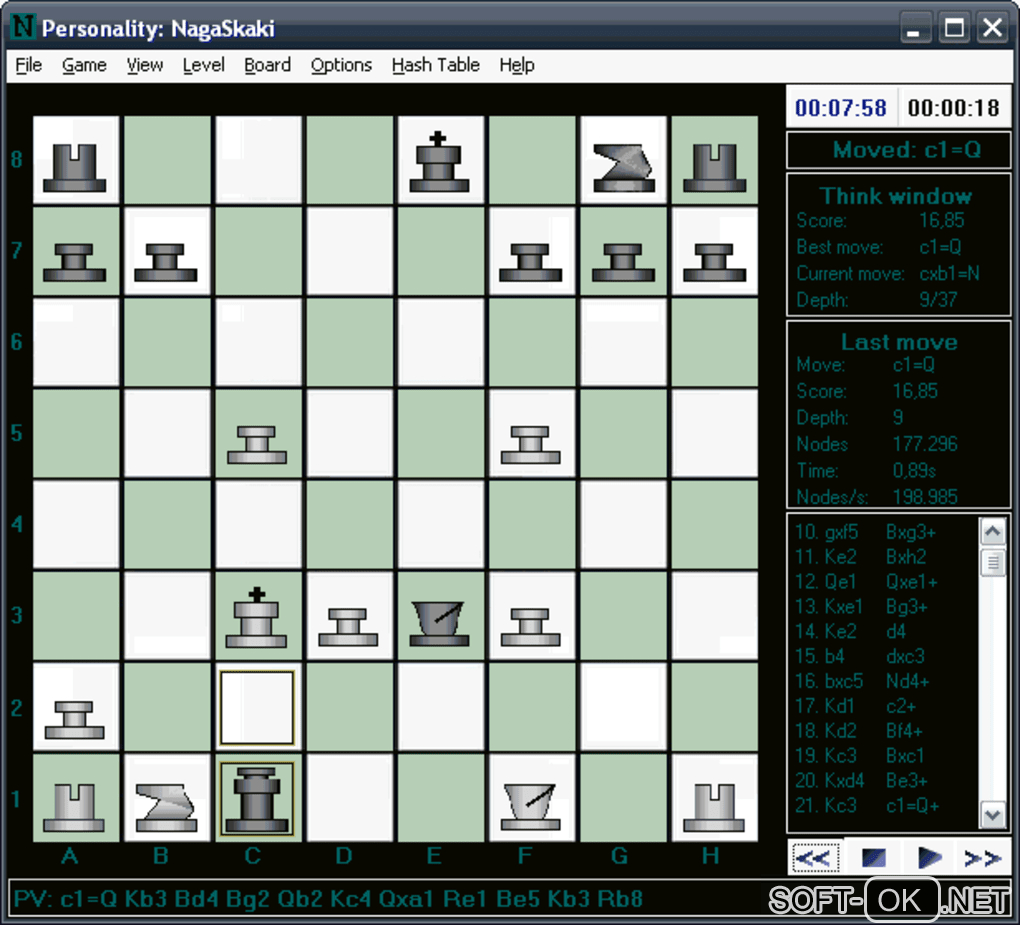Click move 10. gxf5 in list

coord(826,532)
